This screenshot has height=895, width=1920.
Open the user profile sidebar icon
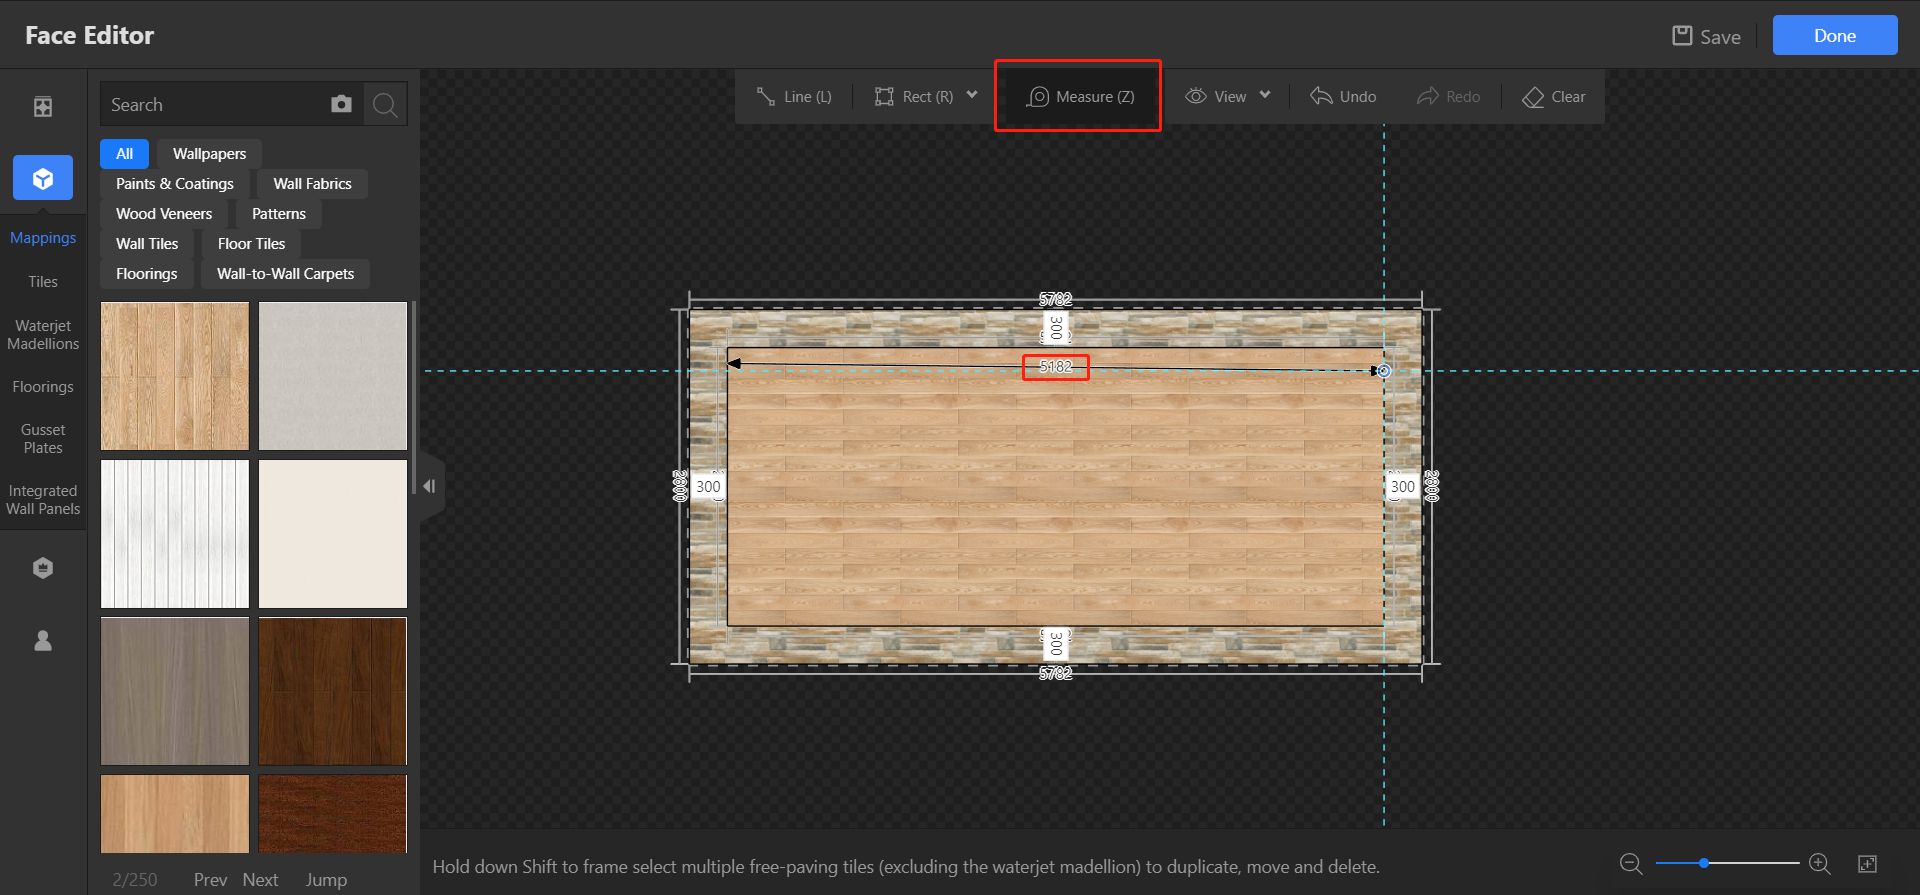click(43, 641)
